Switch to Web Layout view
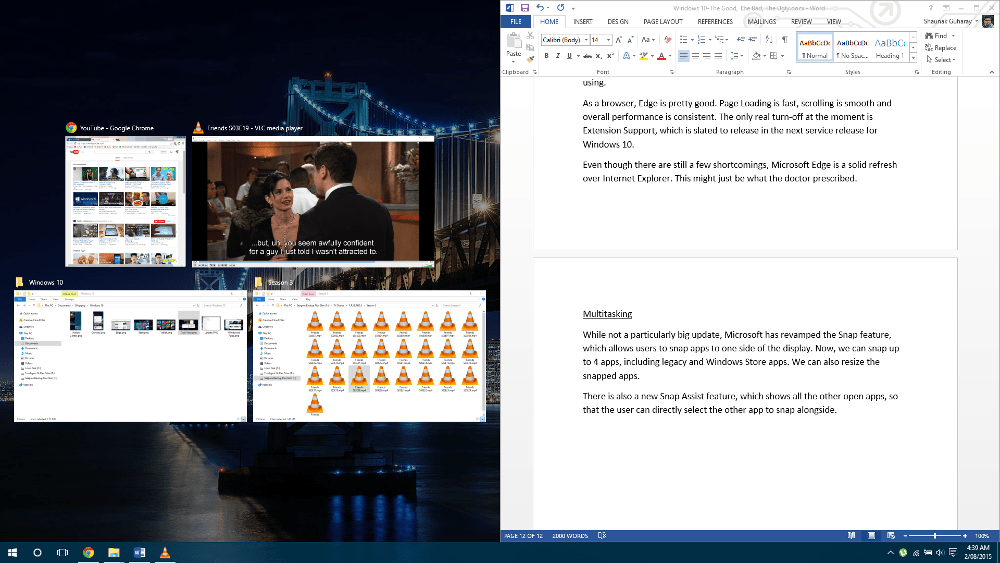Image resolution: width=1000 pixels, height=563 pixels. [x=891, y=536]
